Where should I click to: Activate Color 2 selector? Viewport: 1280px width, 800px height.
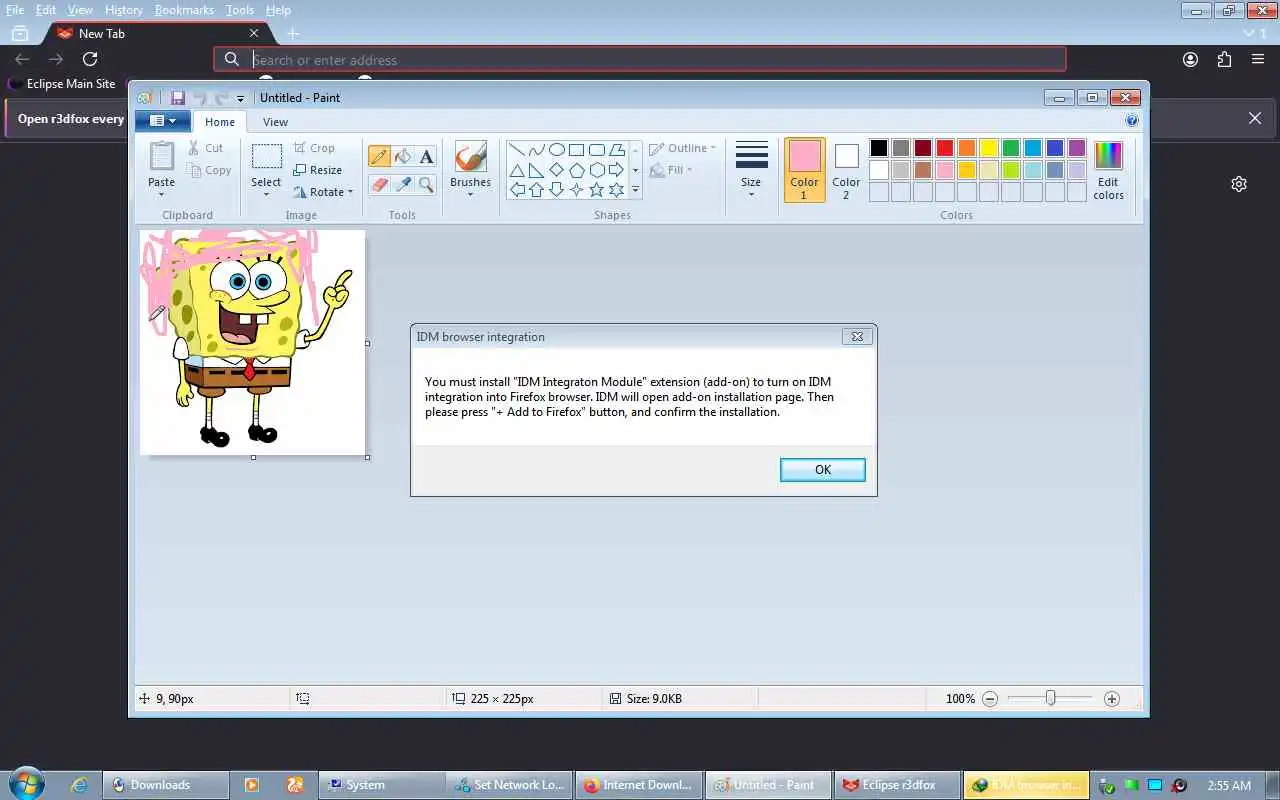[846, 170]
